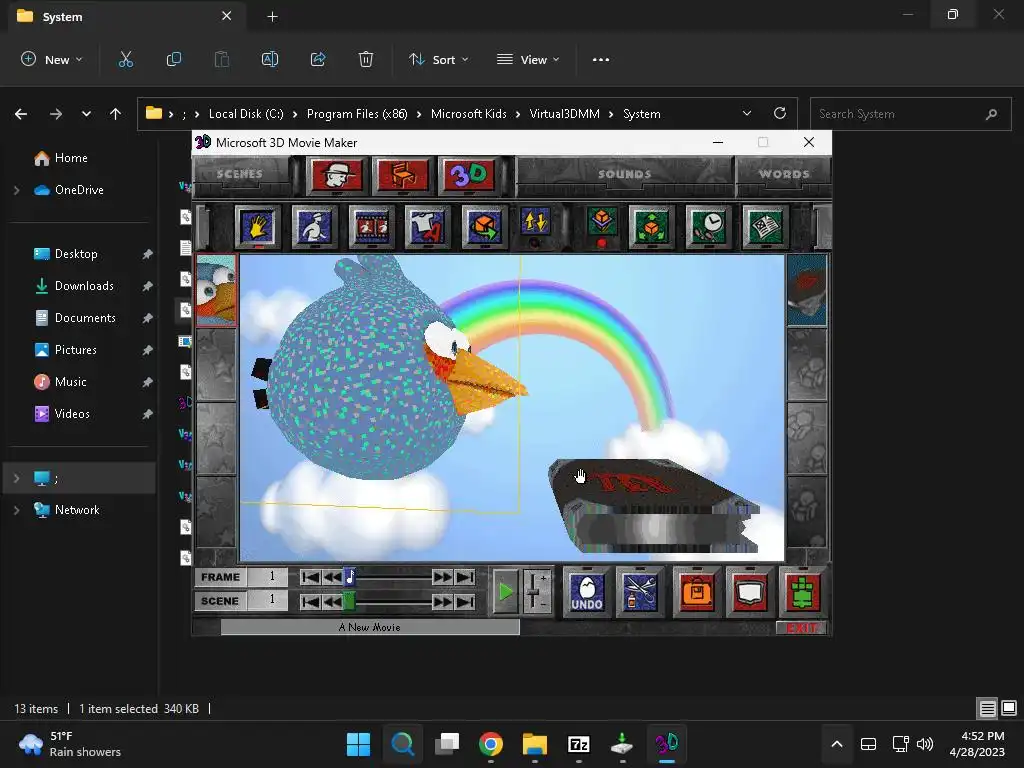The width and height of the screenshot is (1024, 768).
Task: Open the SCENES tab in Movie Maker
Action: tap(240, 174)
